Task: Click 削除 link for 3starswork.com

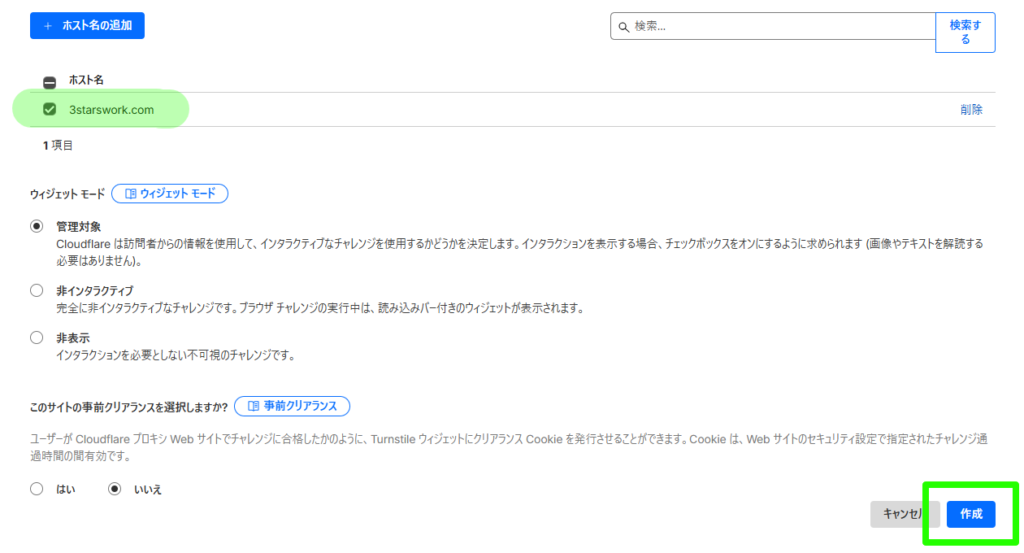Action: click(970, 110)
